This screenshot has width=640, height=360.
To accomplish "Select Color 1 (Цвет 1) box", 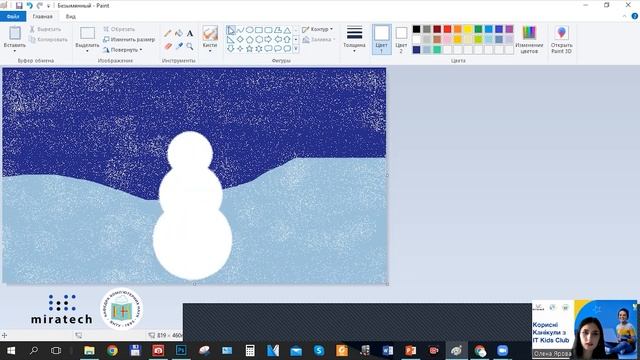I will [x=382, y=40].
